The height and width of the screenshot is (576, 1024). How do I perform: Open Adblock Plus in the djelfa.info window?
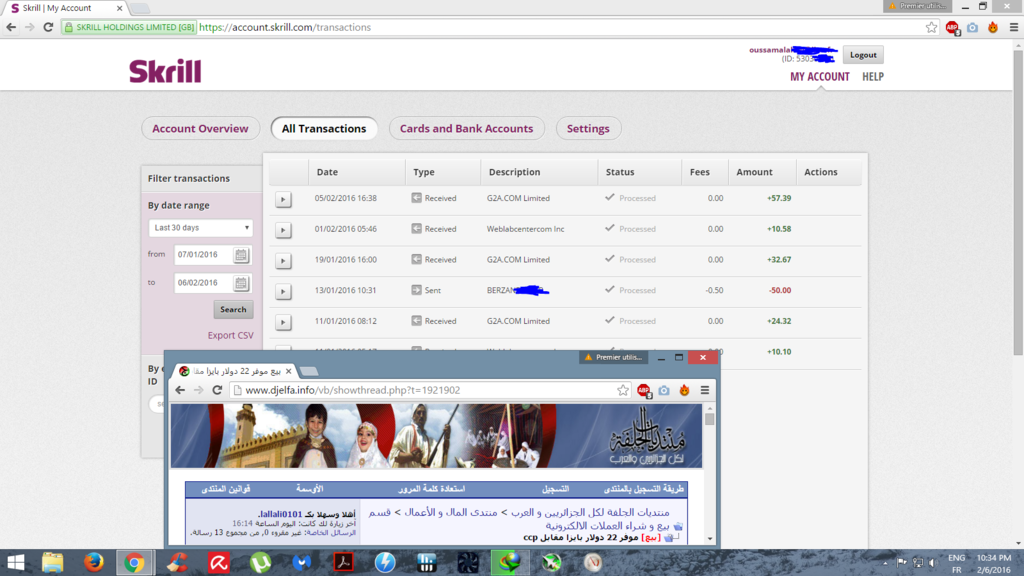click(644, 391)
